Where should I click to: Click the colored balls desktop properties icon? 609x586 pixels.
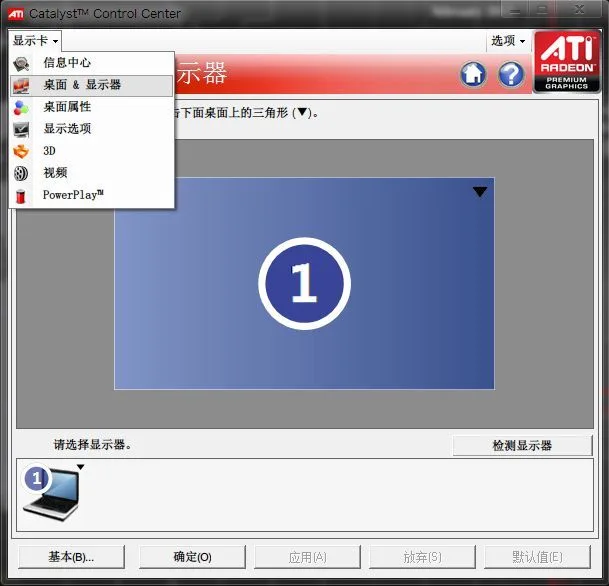(21, 108)
